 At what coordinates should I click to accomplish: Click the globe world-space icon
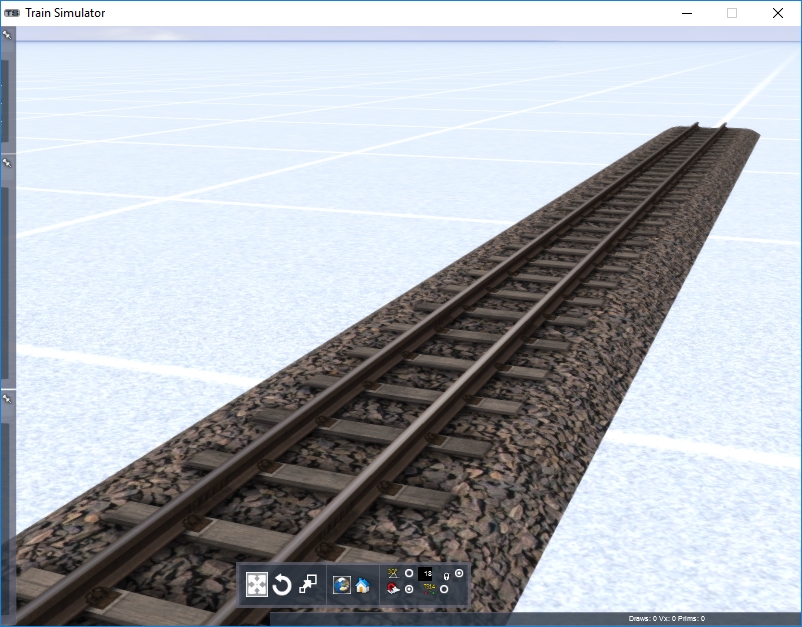tap(342, 585)
